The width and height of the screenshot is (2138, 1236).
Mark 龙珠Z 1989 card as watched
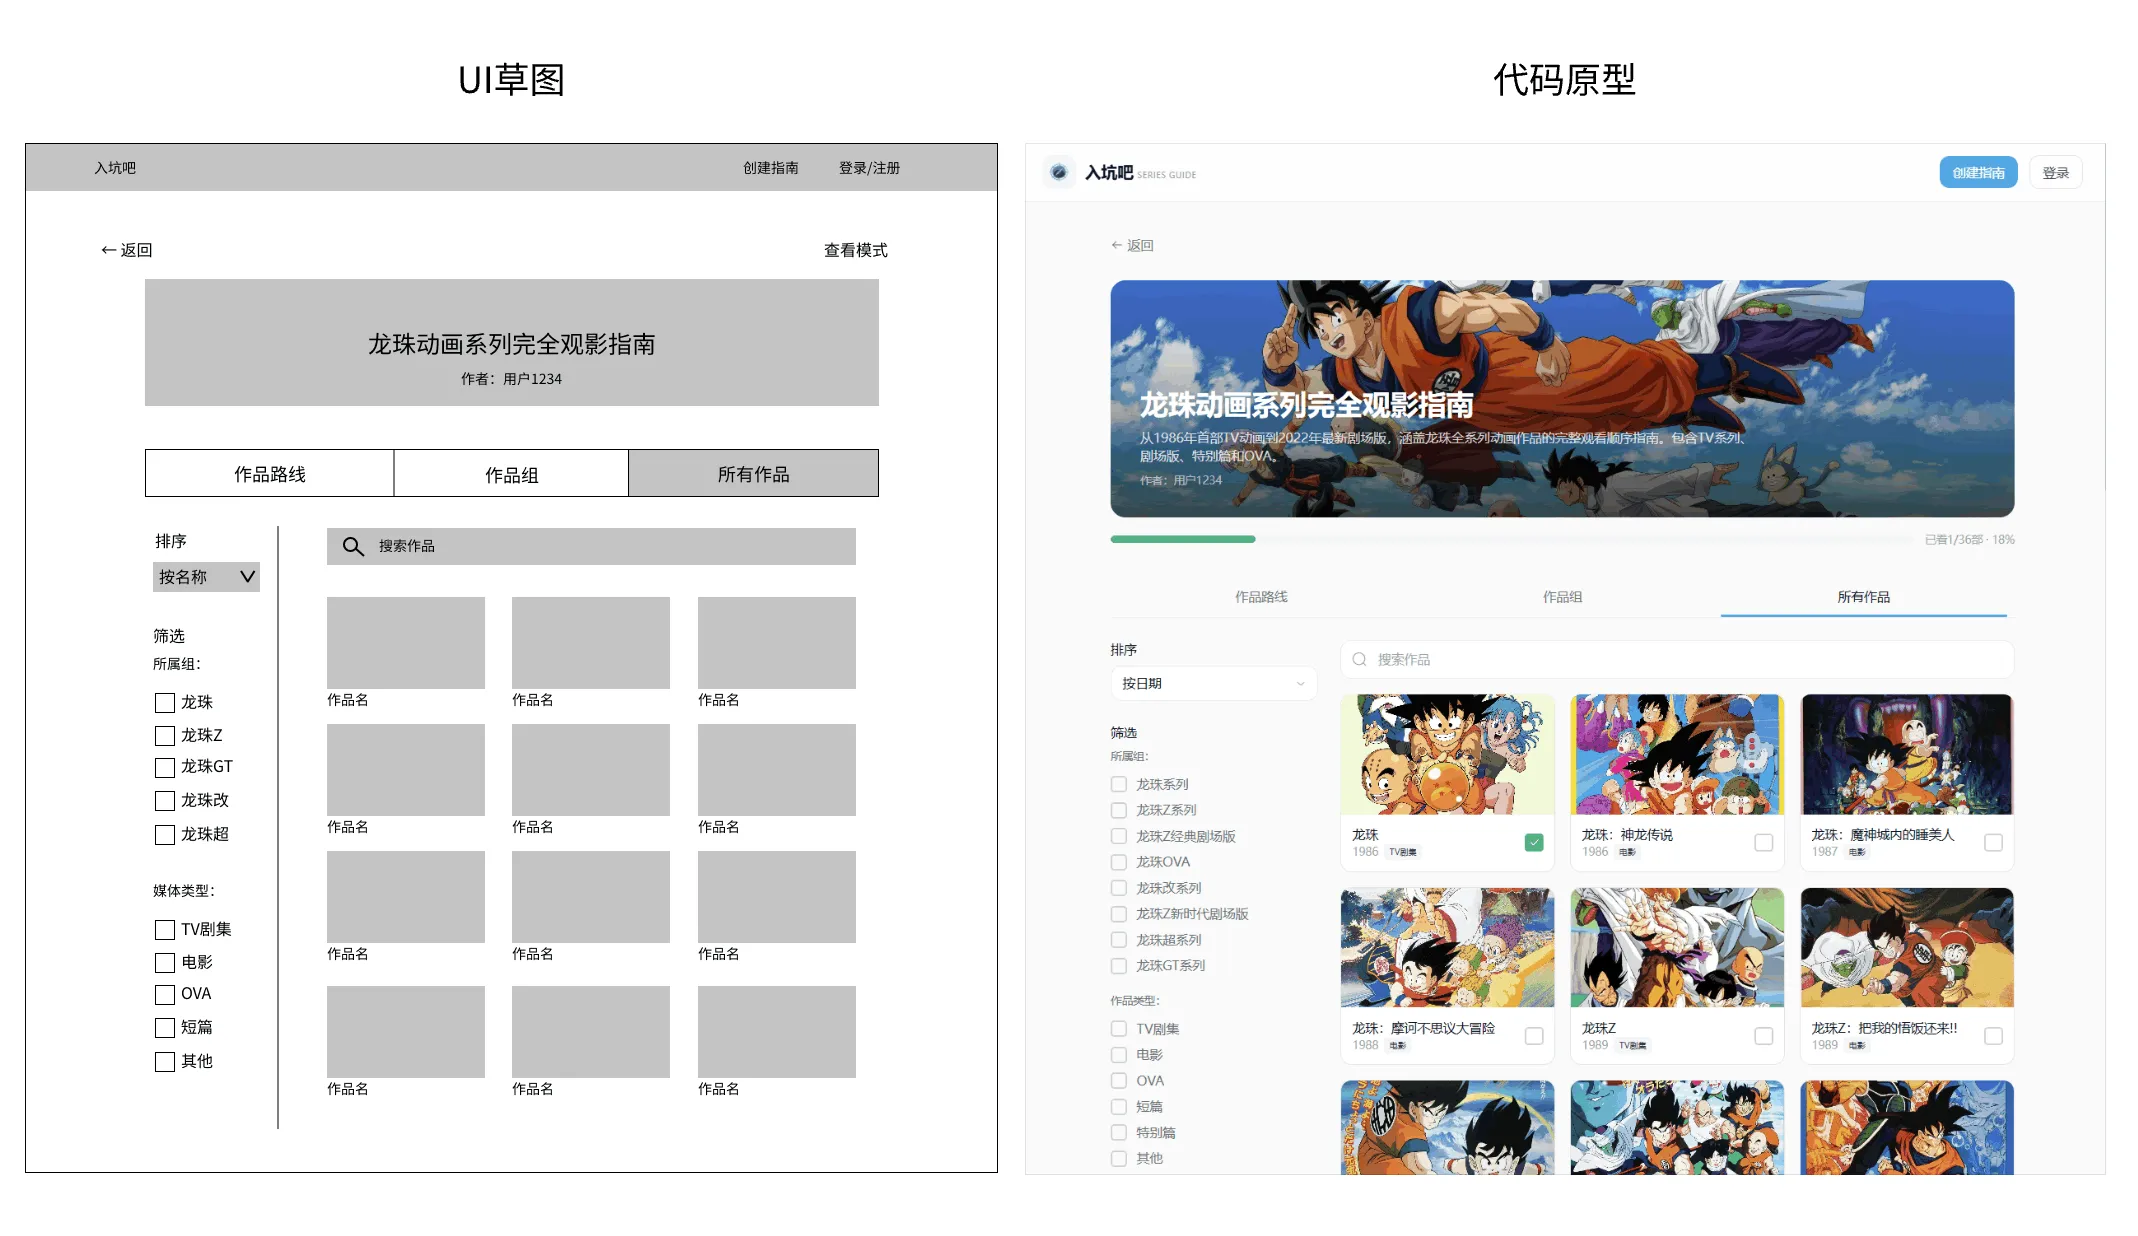(1764, 1036)
